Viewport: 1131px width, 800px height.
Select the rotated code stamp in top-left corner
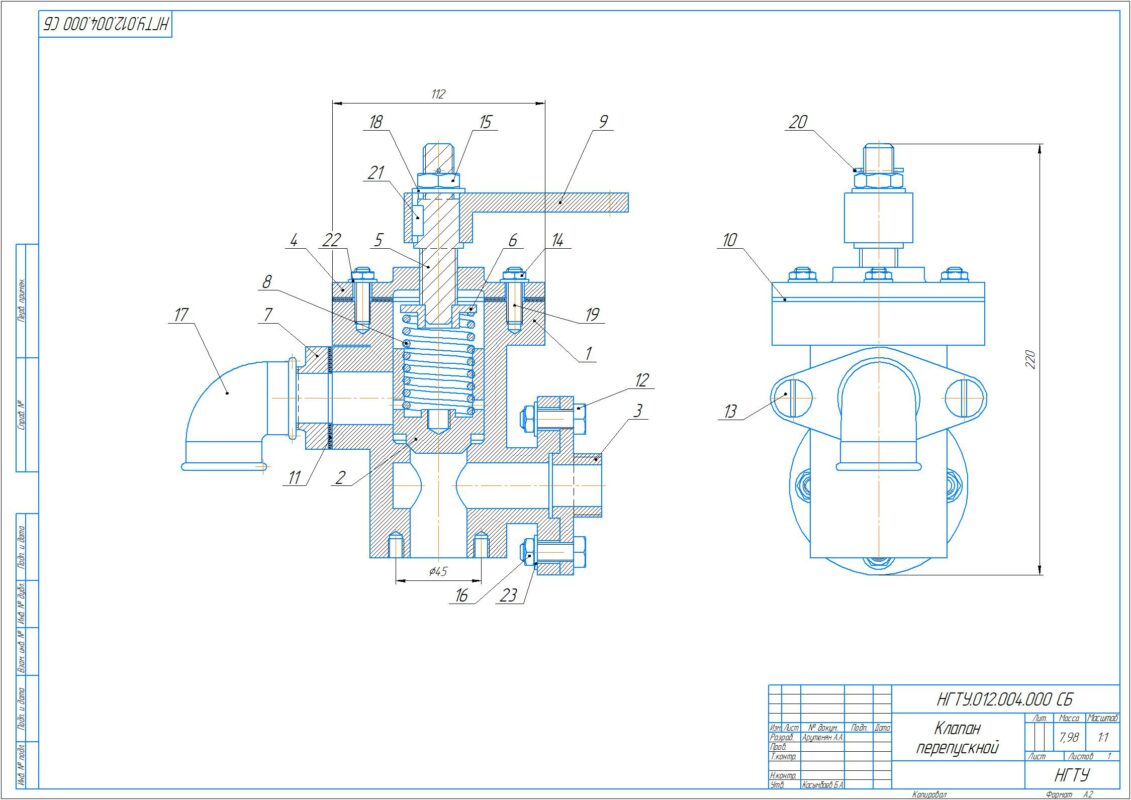pyautogui.click(x=107, y=24)
